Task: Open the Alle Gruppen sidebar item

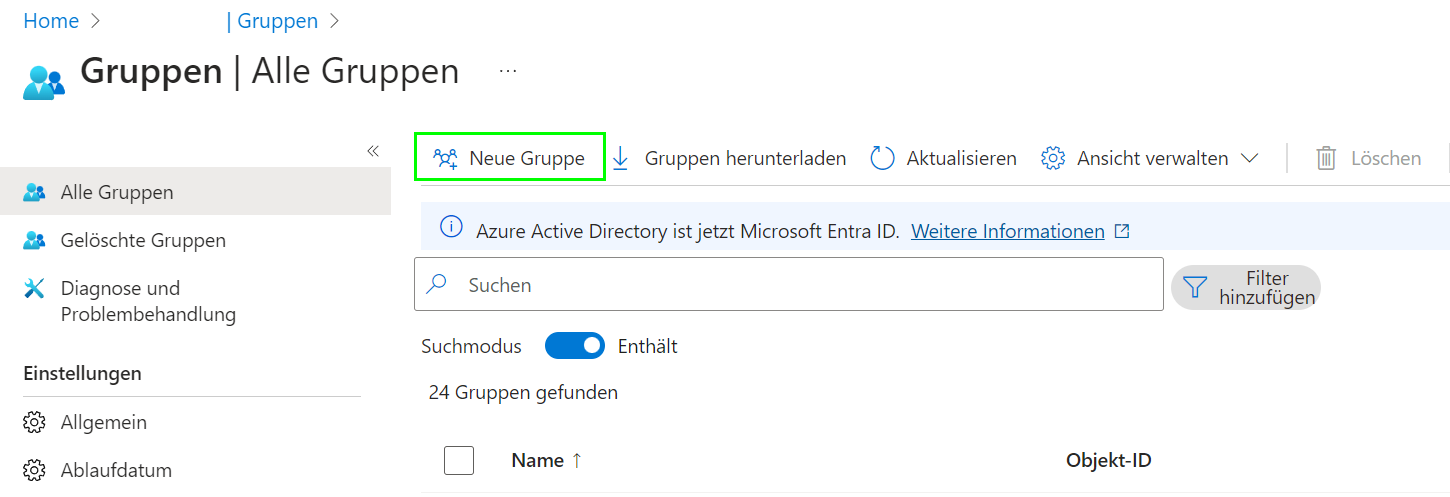Action: pos(195,192)
